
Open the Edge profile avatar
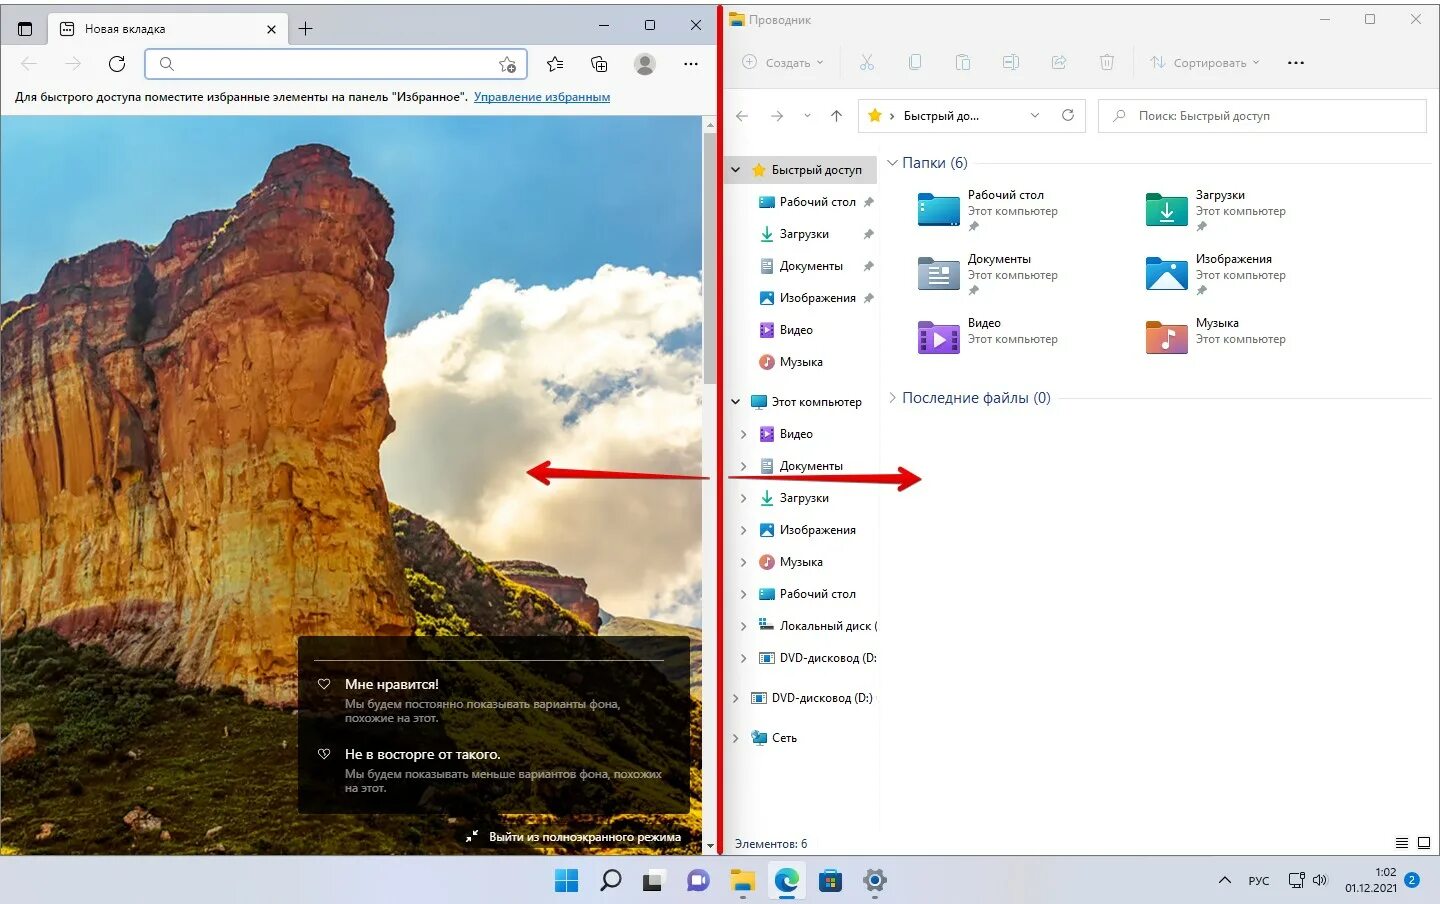coord(645,64)
